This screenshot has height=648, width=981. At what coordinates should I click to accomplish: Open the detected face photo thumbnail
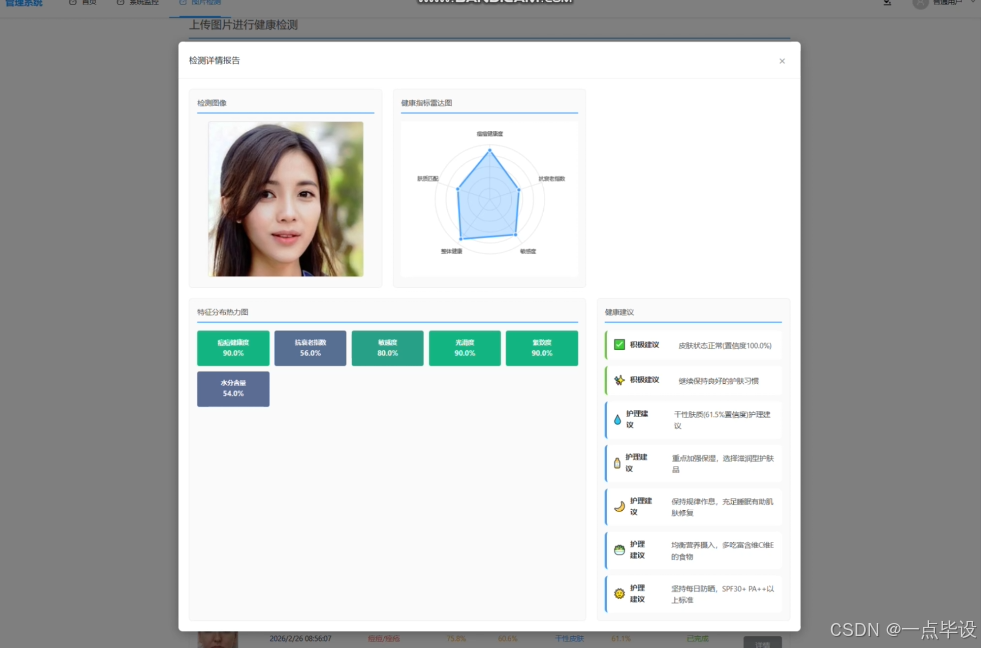pos(286,199)
